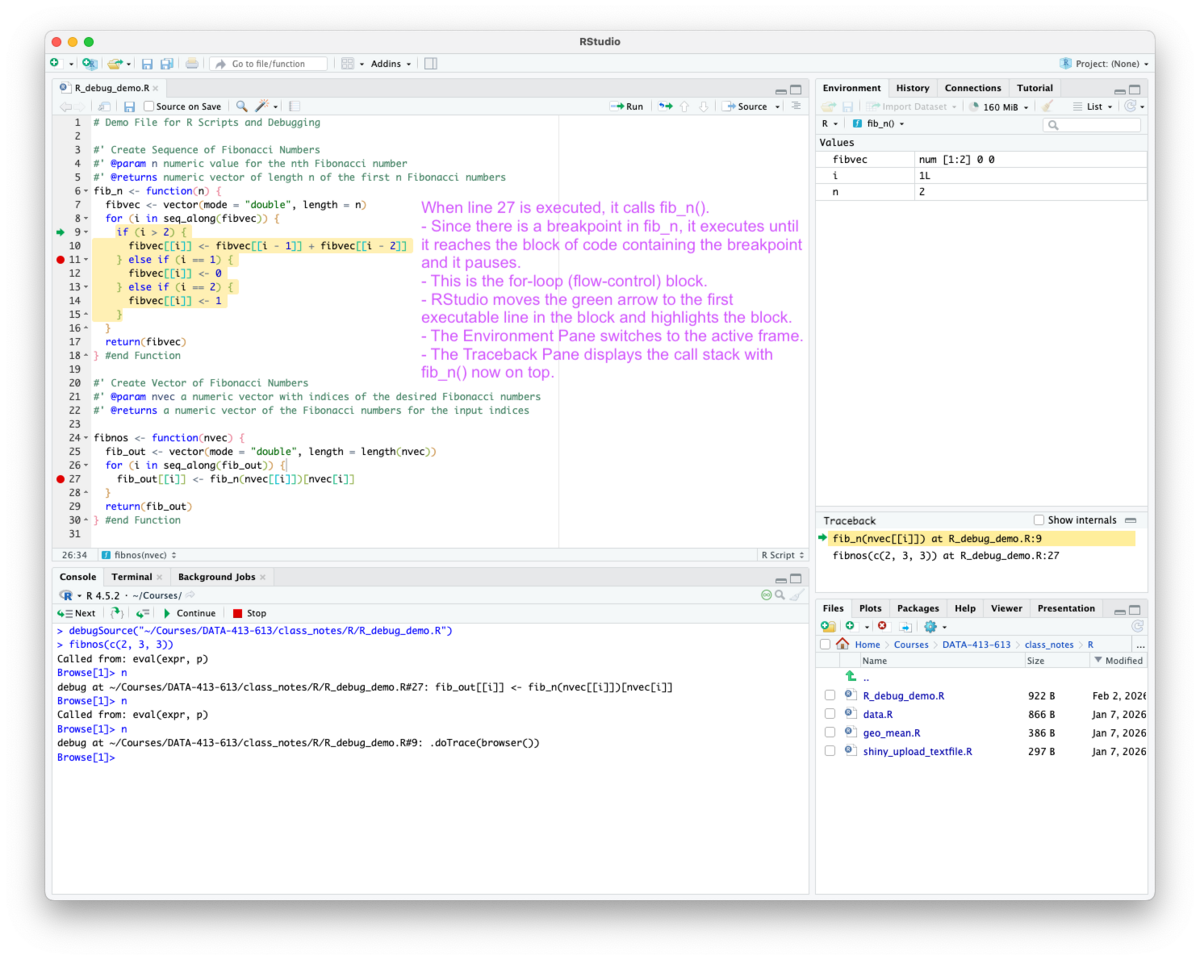Open the geo_mean.R file link

click(891, 732)
